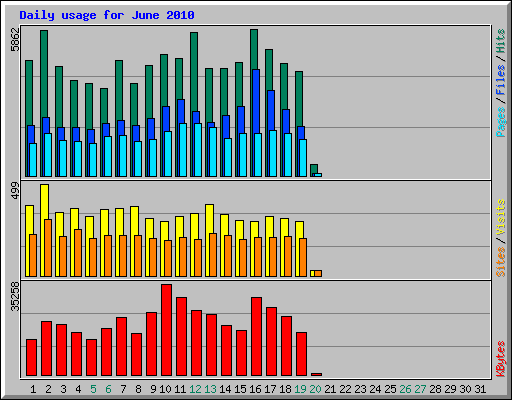Click the orange sites bar for day 4
This screenshot has height=400, width=512.
click(78, 253)
